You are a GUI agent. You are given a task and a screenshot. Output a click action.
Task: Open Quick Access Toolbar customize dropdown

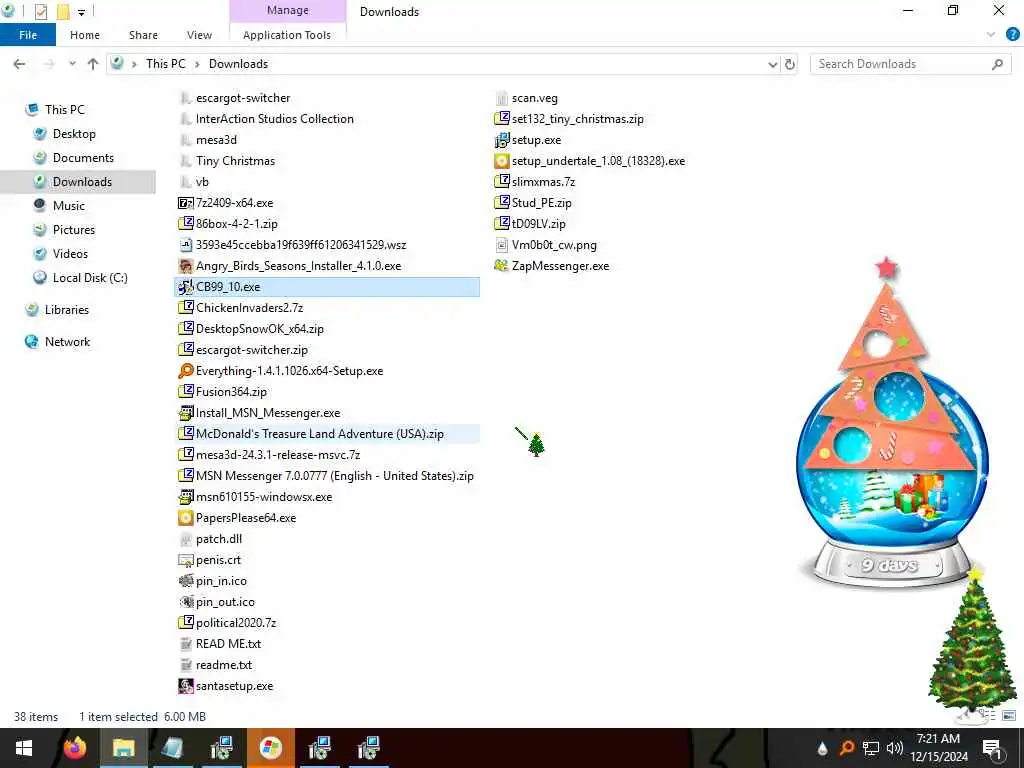(x=81, y=12)
